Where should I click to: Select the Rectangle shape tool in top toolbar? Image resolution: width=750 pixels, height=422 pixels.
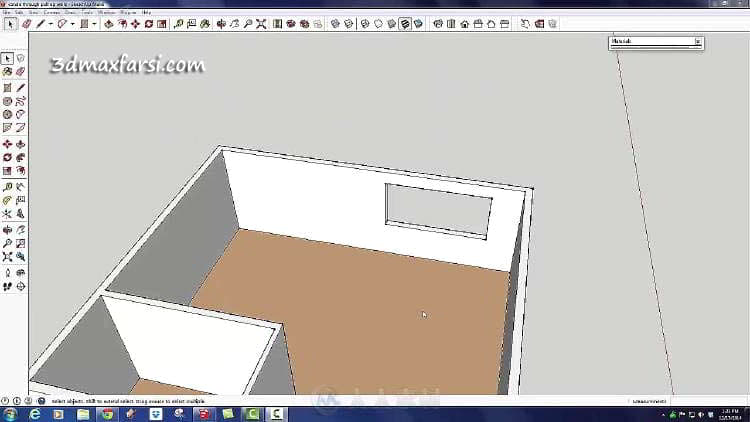pos(84,23)
